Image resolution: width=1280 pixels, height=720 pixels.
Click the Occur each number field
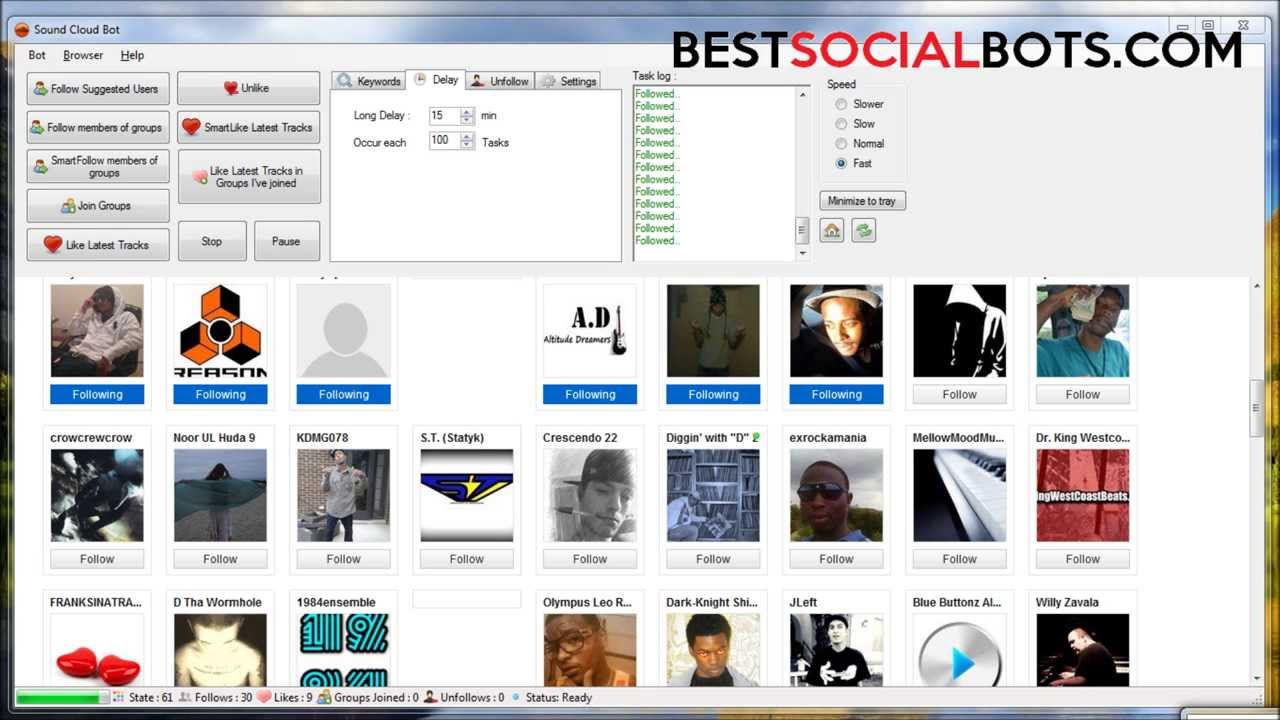tap(444, 141)
